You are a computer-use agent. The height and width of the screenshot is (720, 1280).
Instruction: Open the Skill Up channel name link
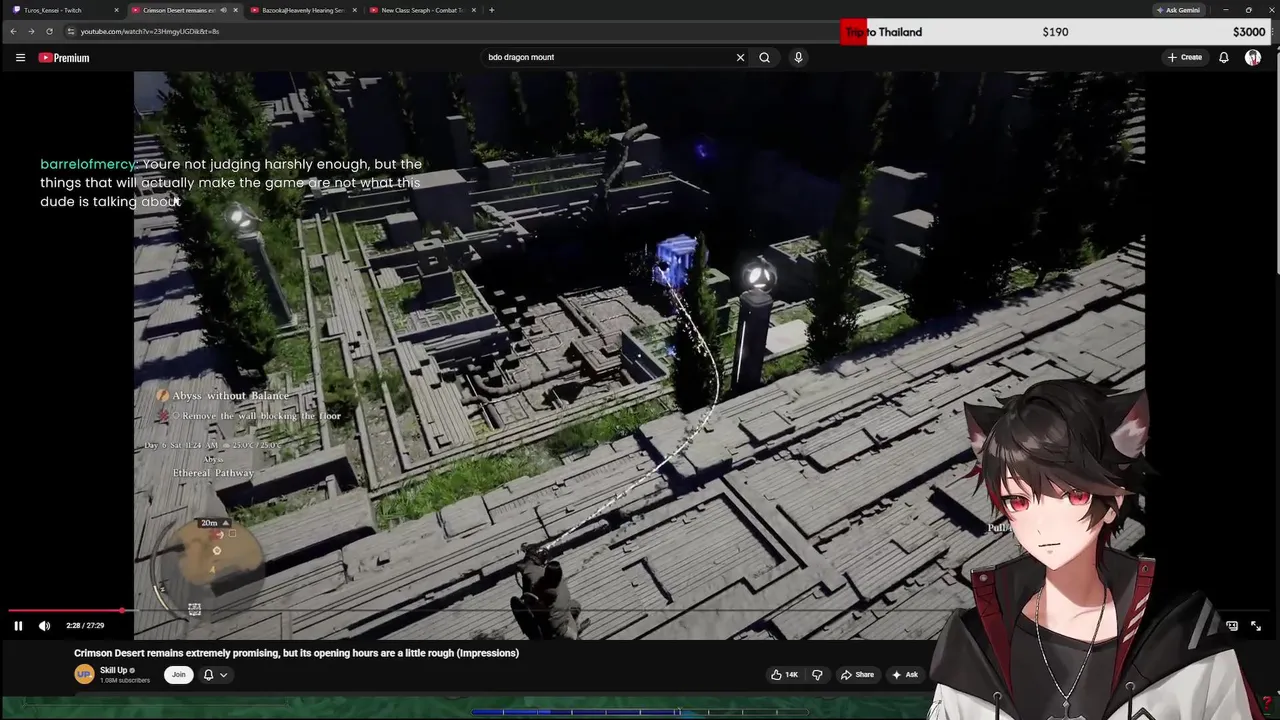point(113,670)
